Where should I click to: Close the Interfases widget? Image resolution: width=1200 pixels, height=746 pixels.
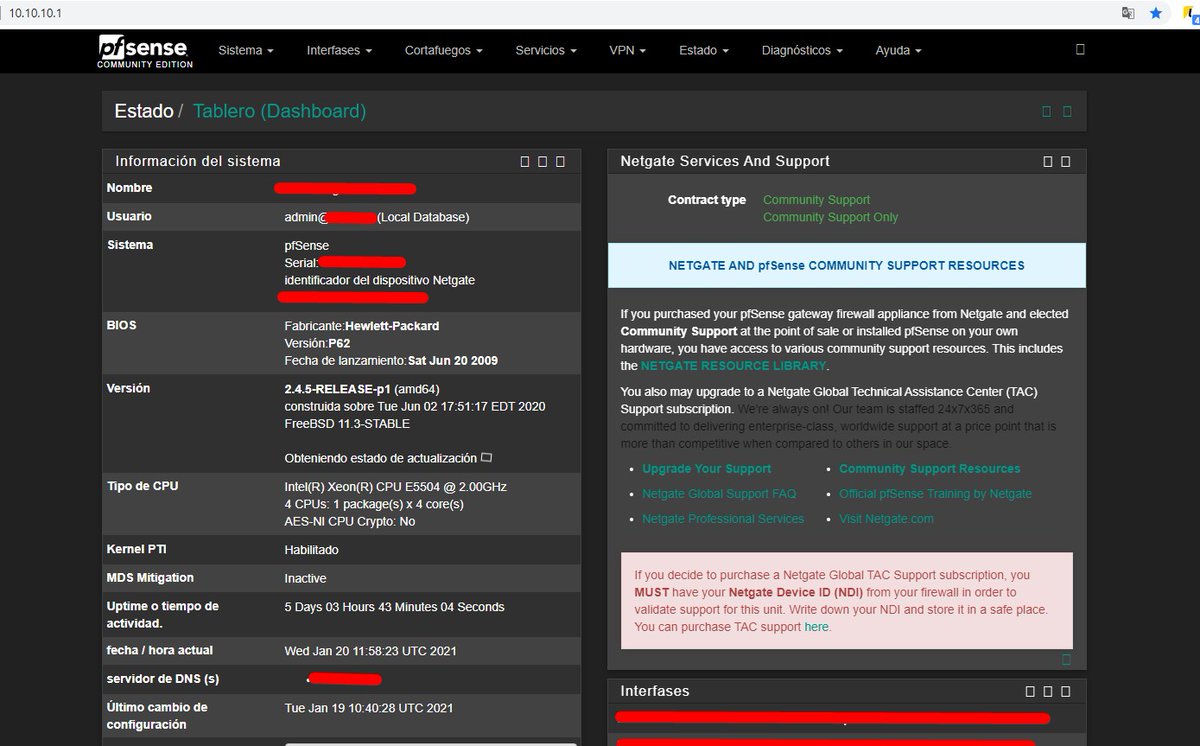click(x=1065, y=691)
